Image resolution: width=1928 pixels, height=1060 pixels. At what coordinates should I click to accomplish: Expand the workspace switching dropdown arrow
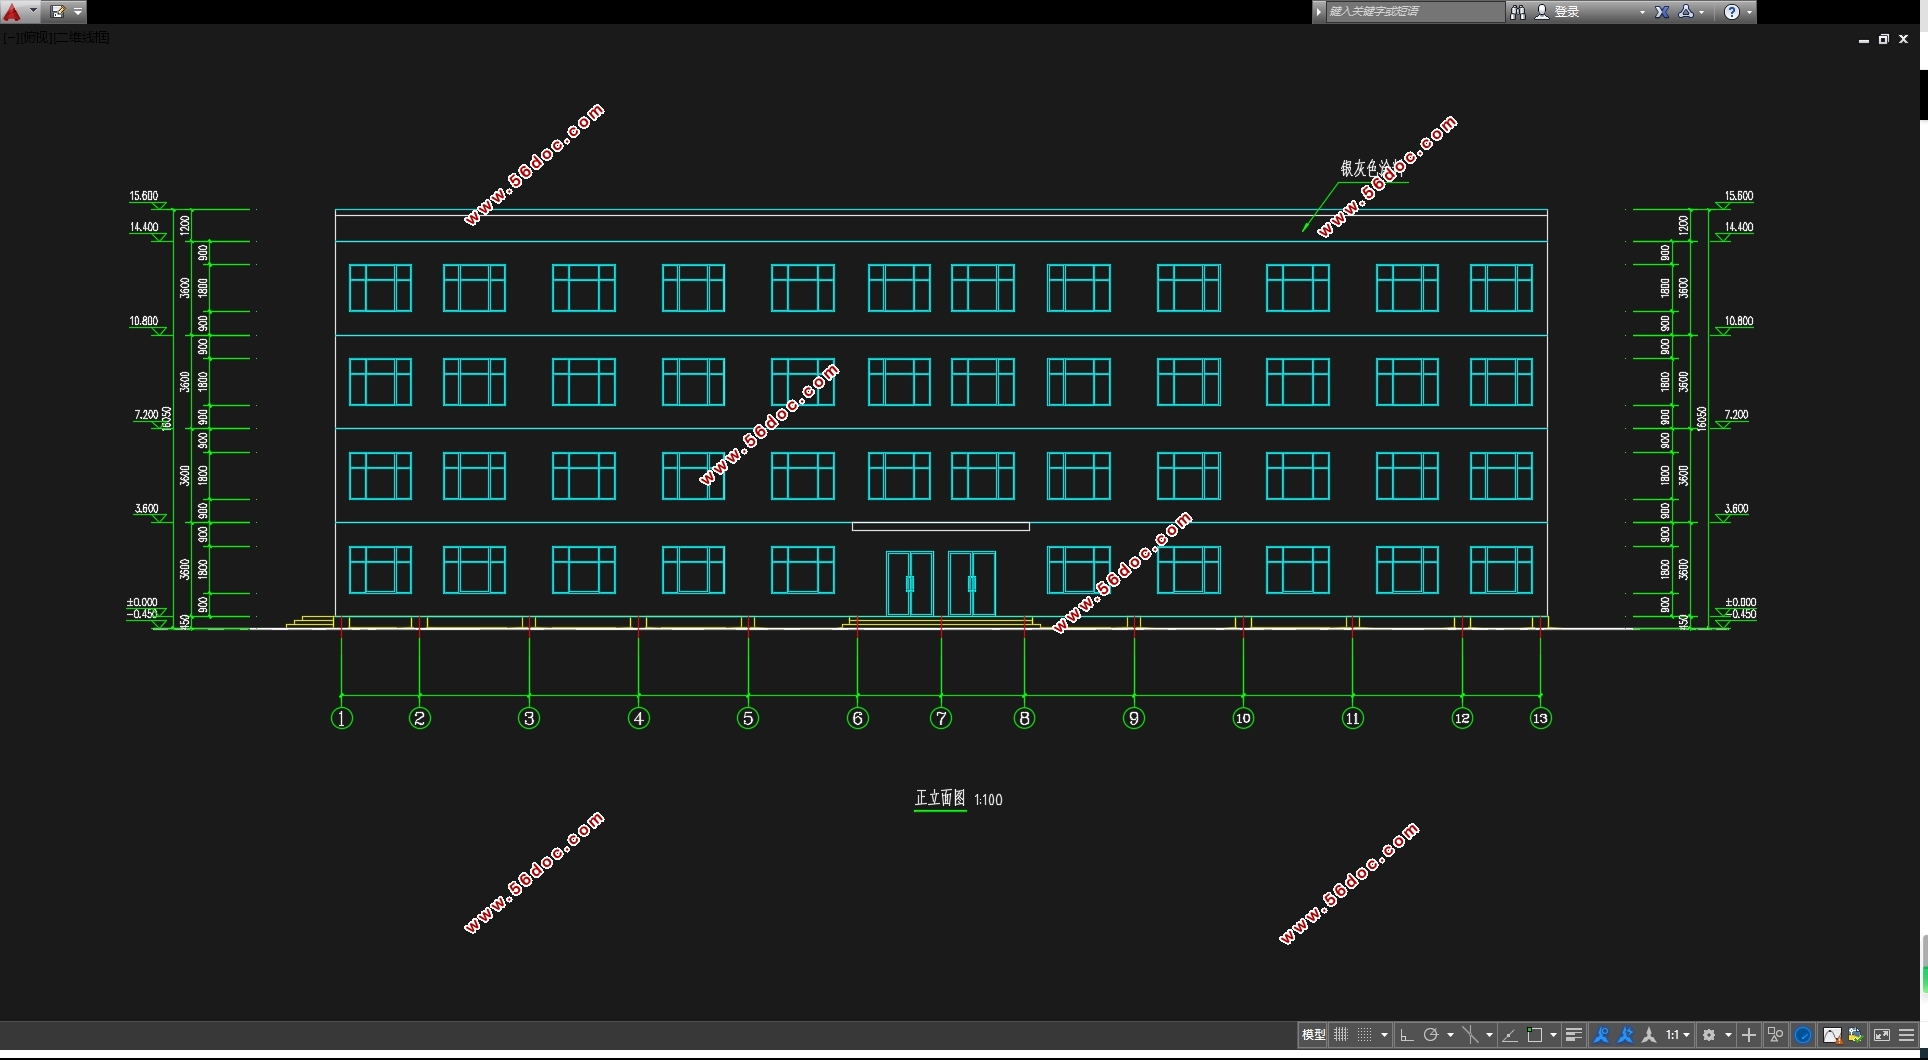coord(1728,1035)
